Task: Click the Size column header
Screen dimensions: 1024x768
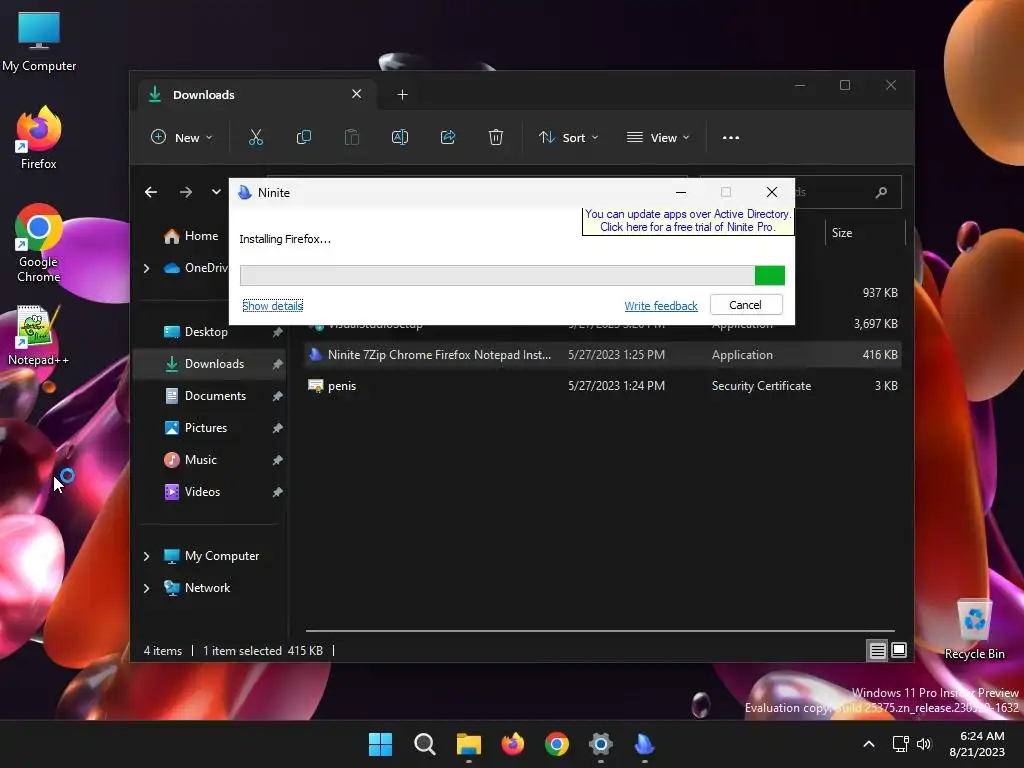Action: (x=864, y=233)
